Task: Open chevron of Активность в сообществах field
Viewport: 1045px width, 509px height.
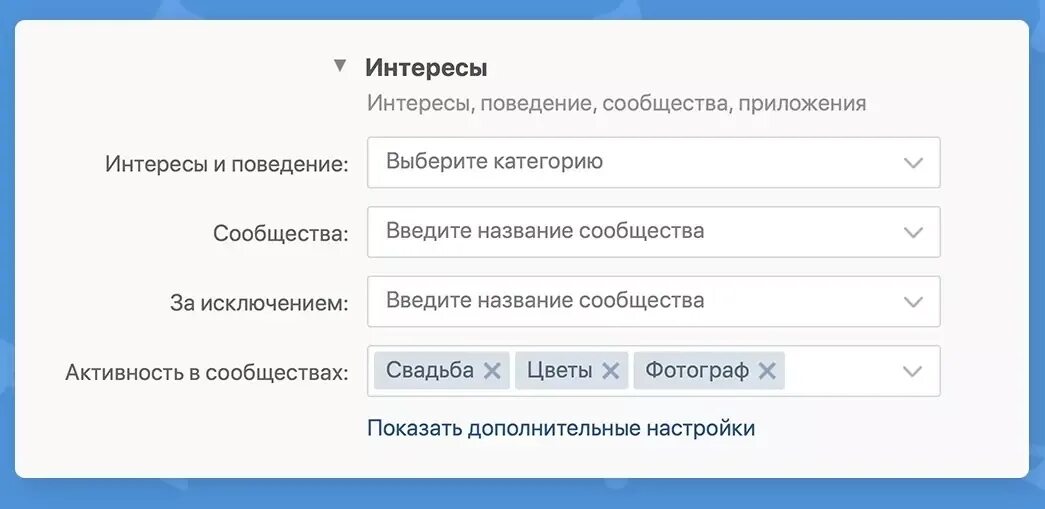Action: (x=912, y=371)
